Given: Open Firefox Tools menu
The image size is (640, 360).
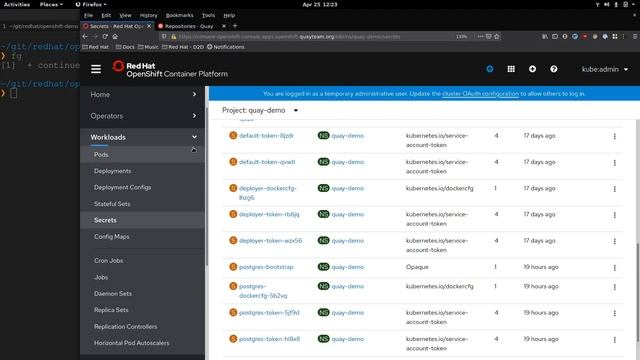Looking at the screenshot, I should click(208, 15).
